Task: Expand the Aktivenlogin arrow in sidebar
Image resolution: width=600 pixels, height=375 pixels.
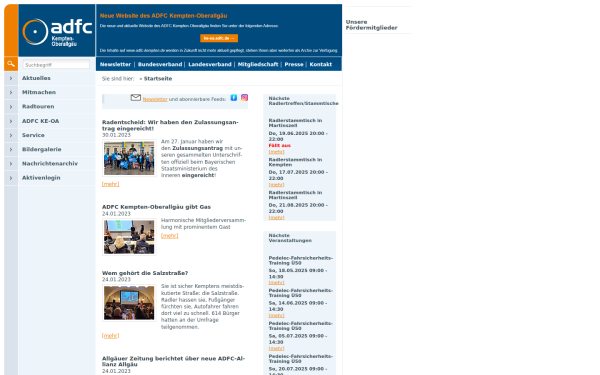Action: [x=11, y=178]
